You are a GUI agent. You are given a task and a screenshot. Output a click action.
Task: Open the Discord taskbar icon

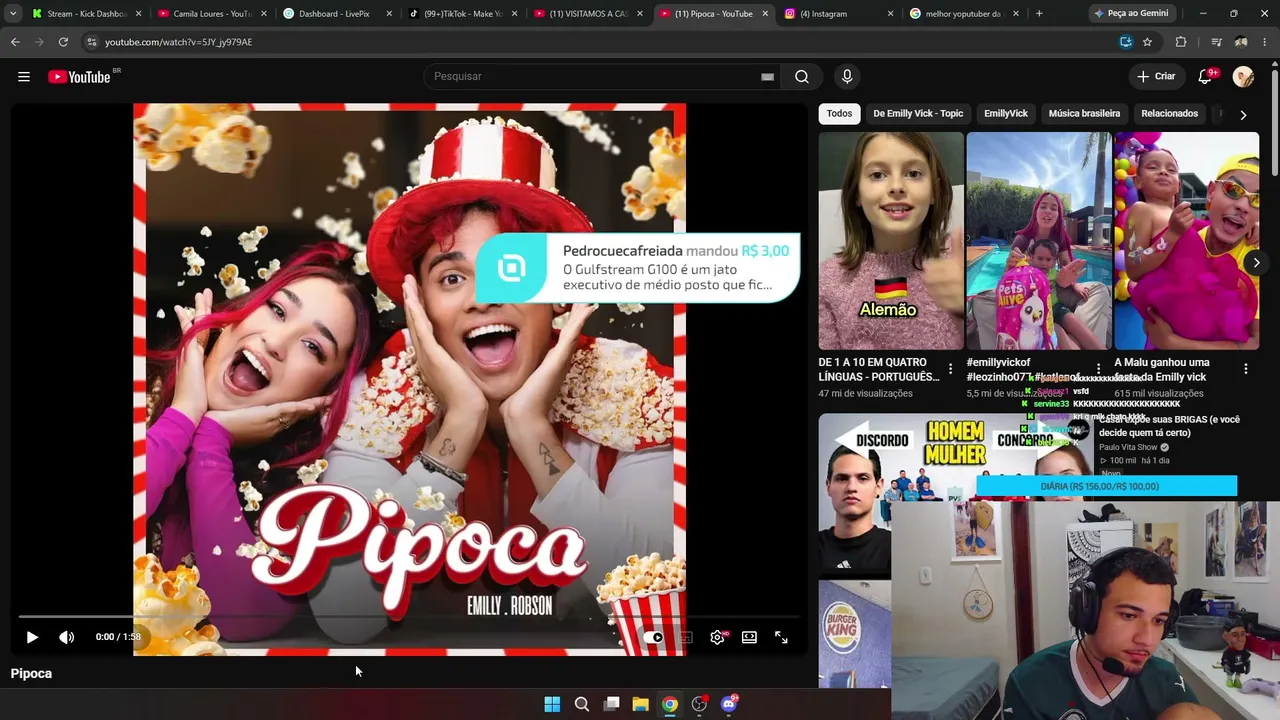pos(729,704)
